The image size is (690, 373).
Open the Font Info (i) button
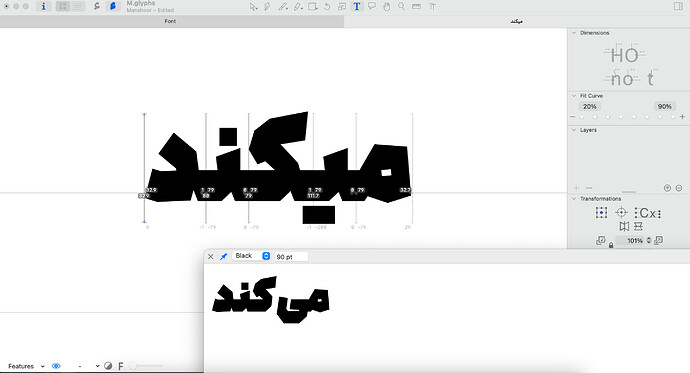pos(43,6)
